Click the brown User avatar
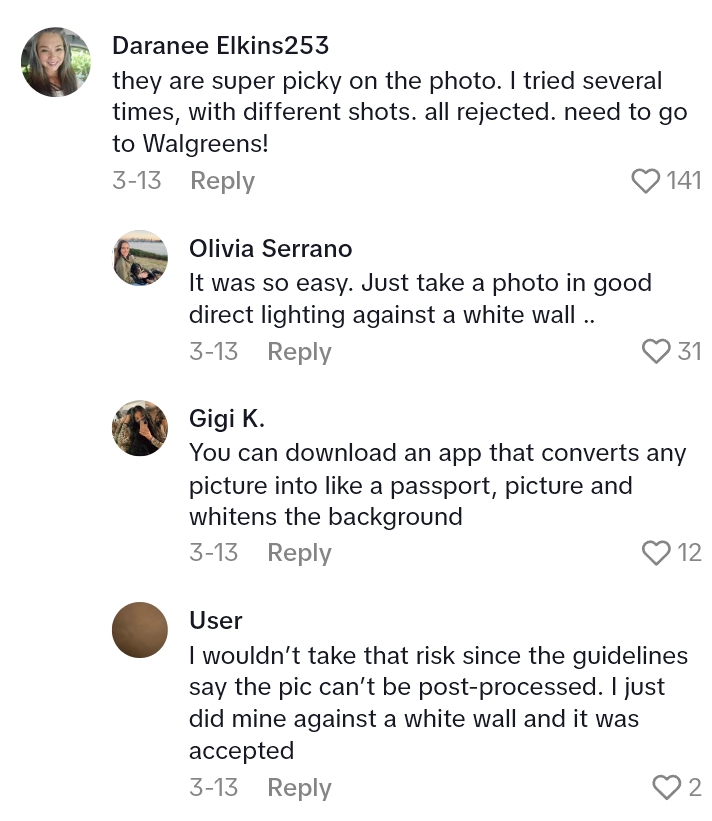 [x=139, y=629]
